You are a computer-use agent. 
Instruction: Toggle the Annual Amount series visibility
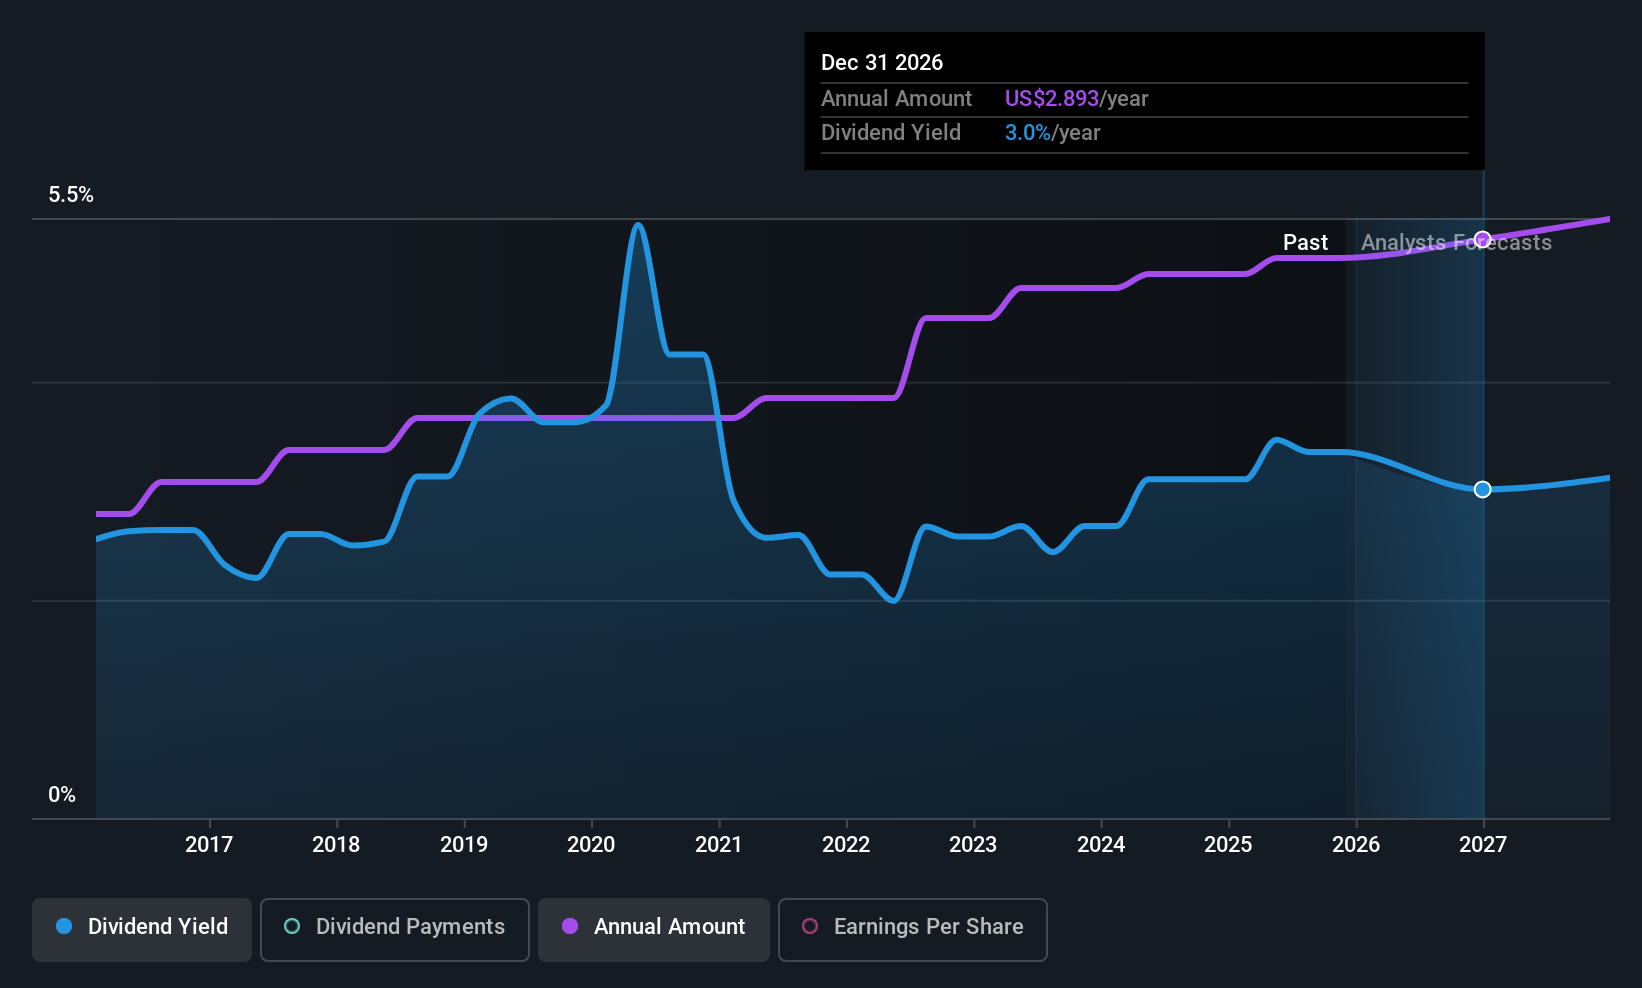tap(653, 928)
